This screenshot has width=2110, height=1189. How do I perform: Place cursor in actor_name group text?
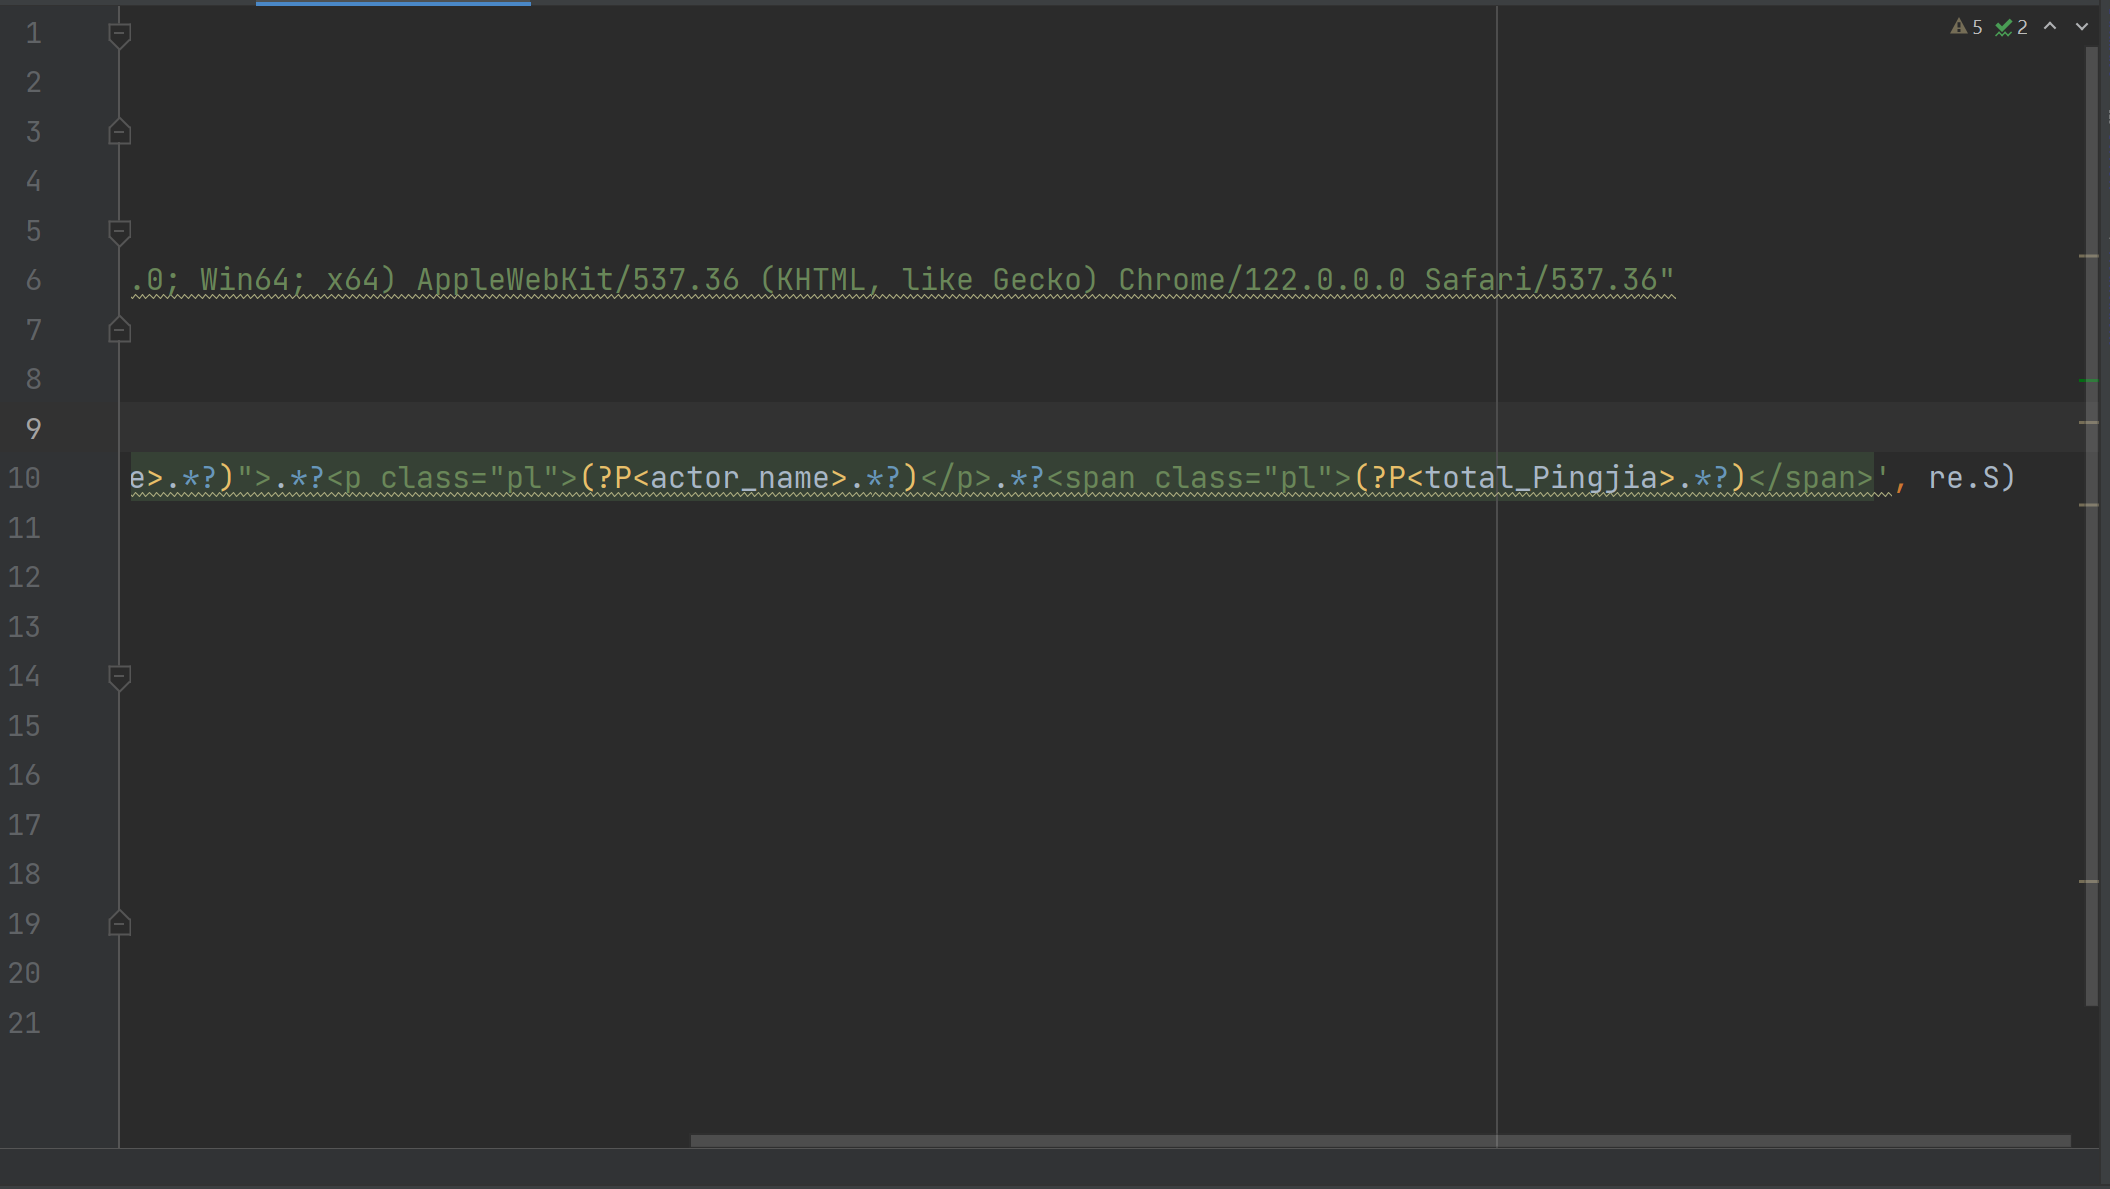point(740,478)
